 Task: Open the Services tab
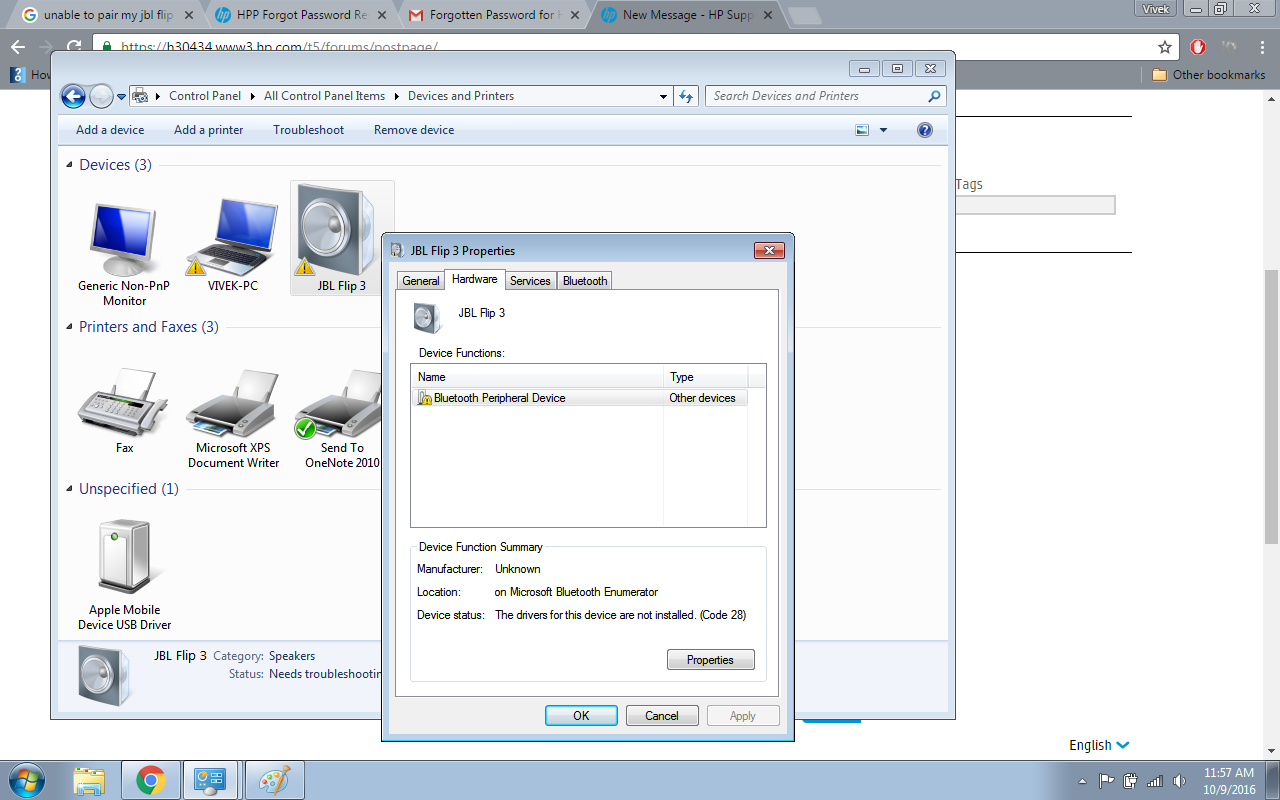pyautogui.click(x=530, y=281)
